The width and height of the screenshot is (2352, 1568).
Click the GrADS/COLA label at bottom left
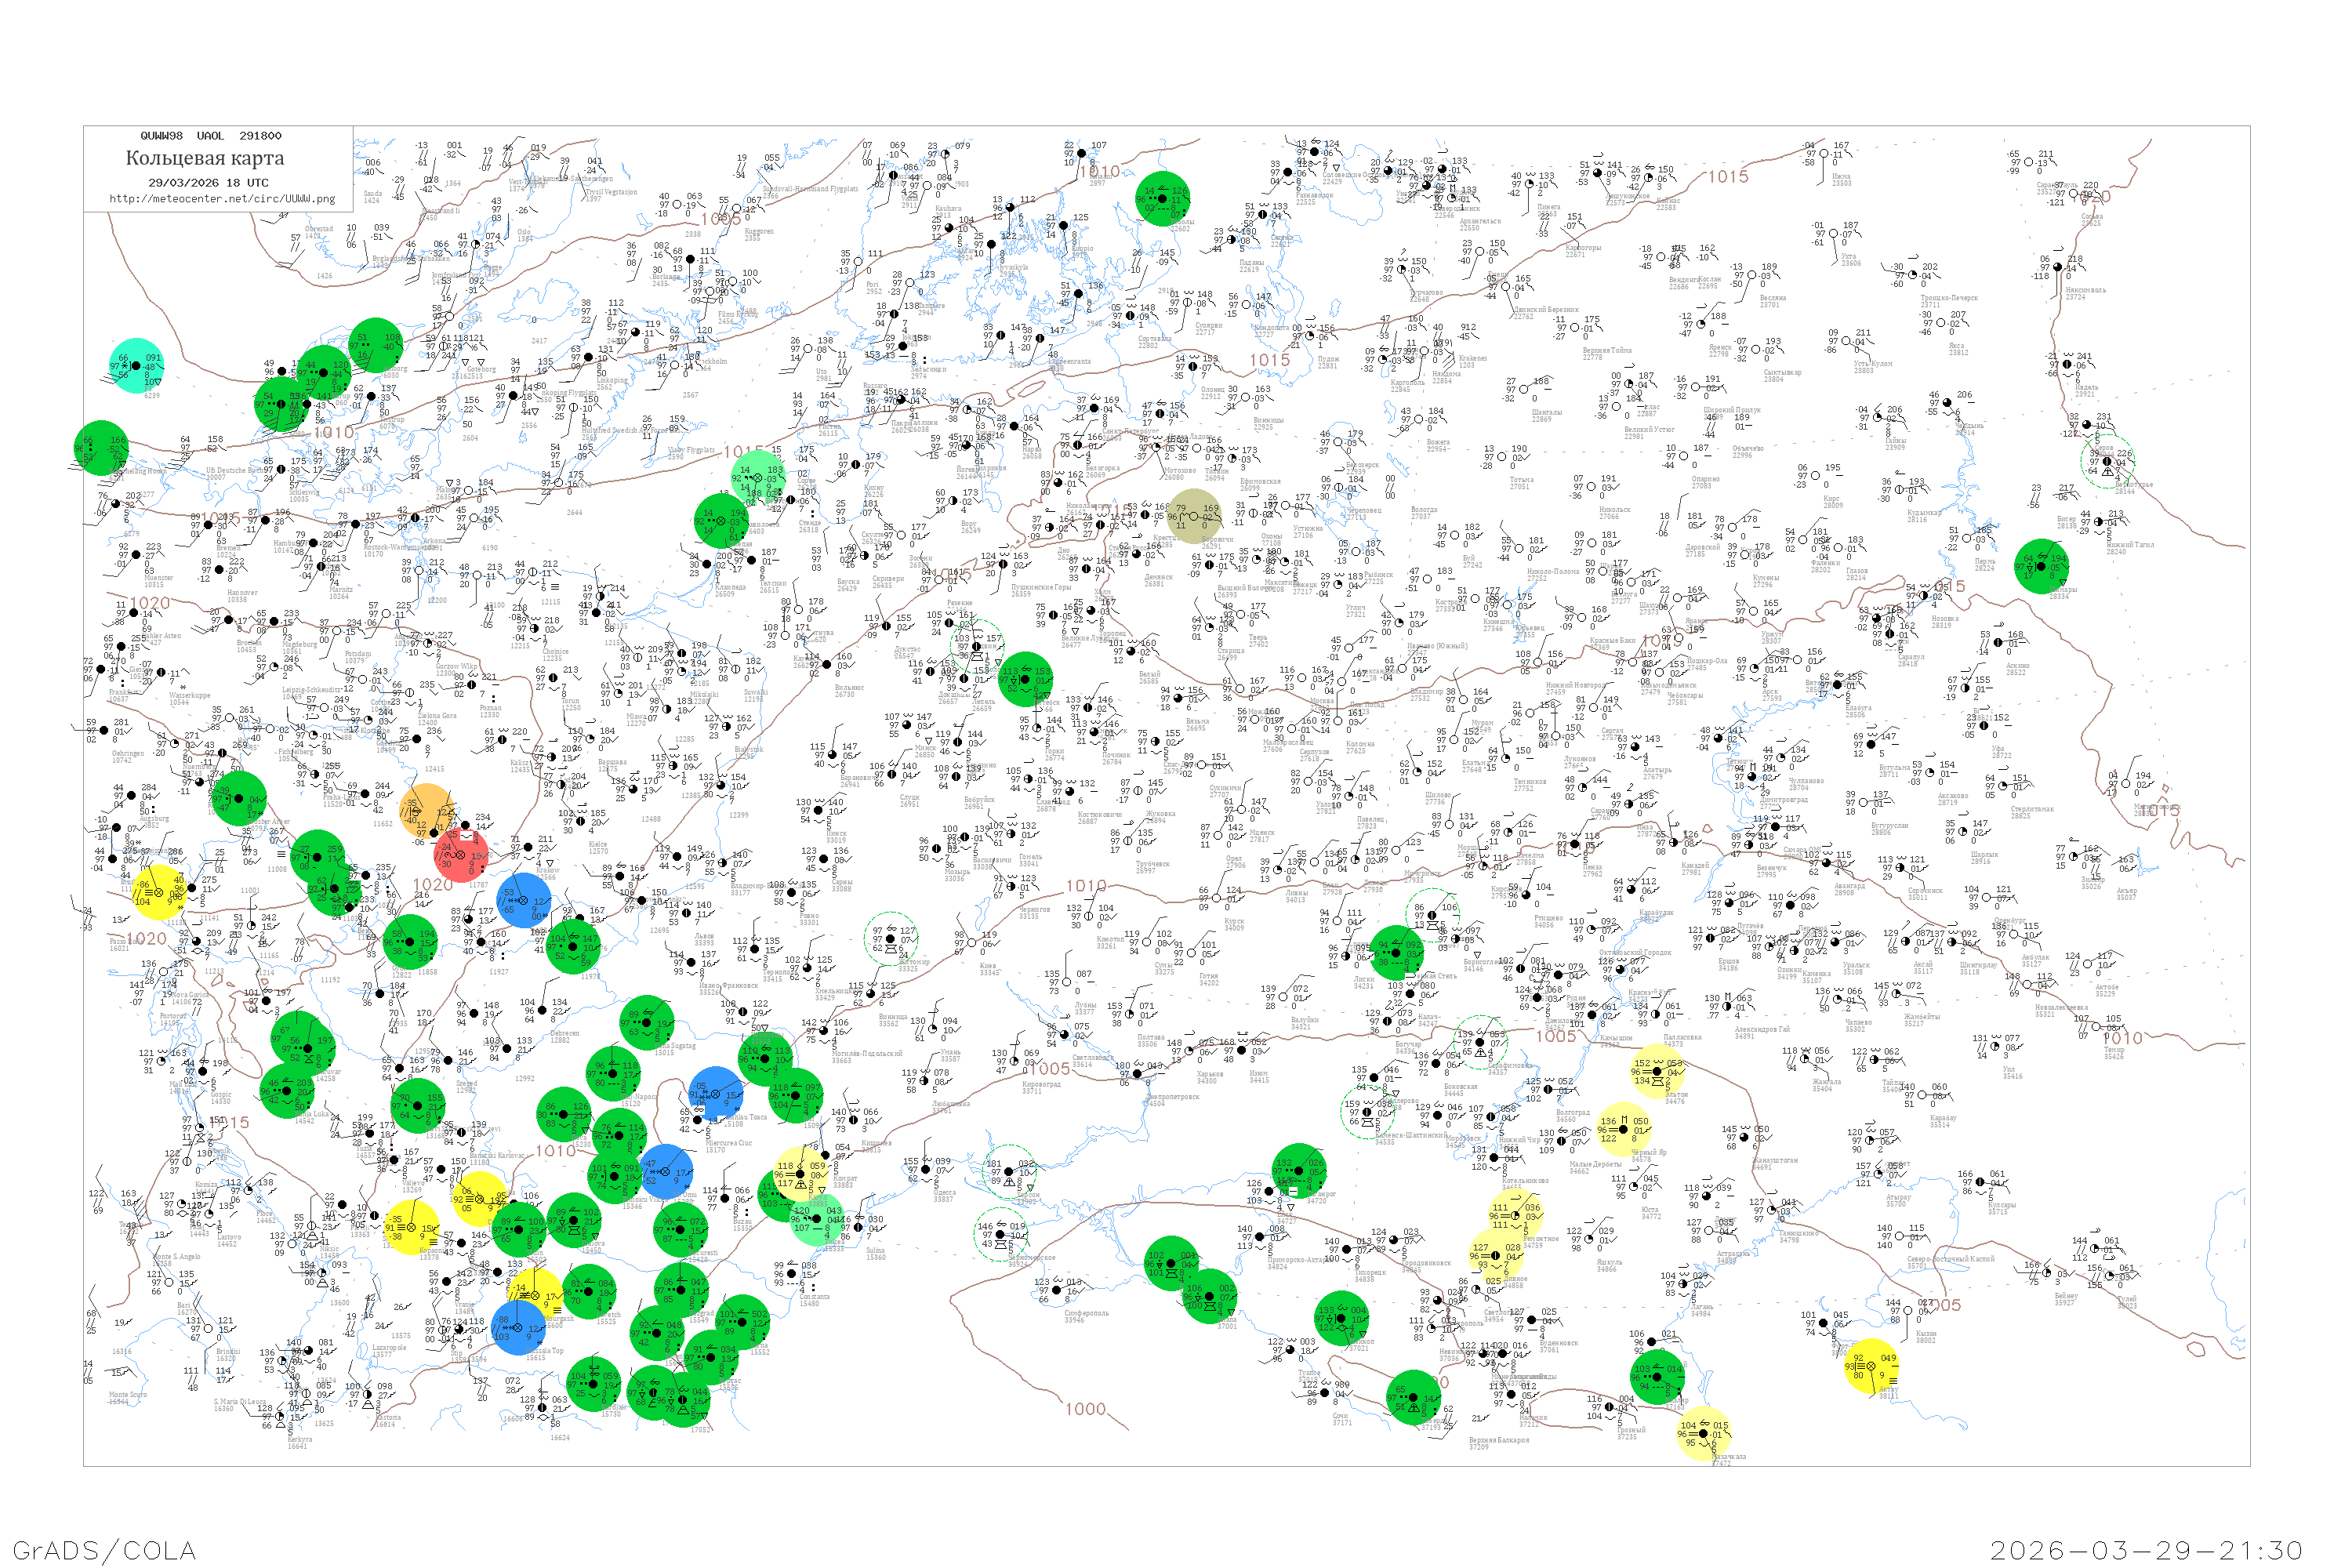[x=104, y=1550]
